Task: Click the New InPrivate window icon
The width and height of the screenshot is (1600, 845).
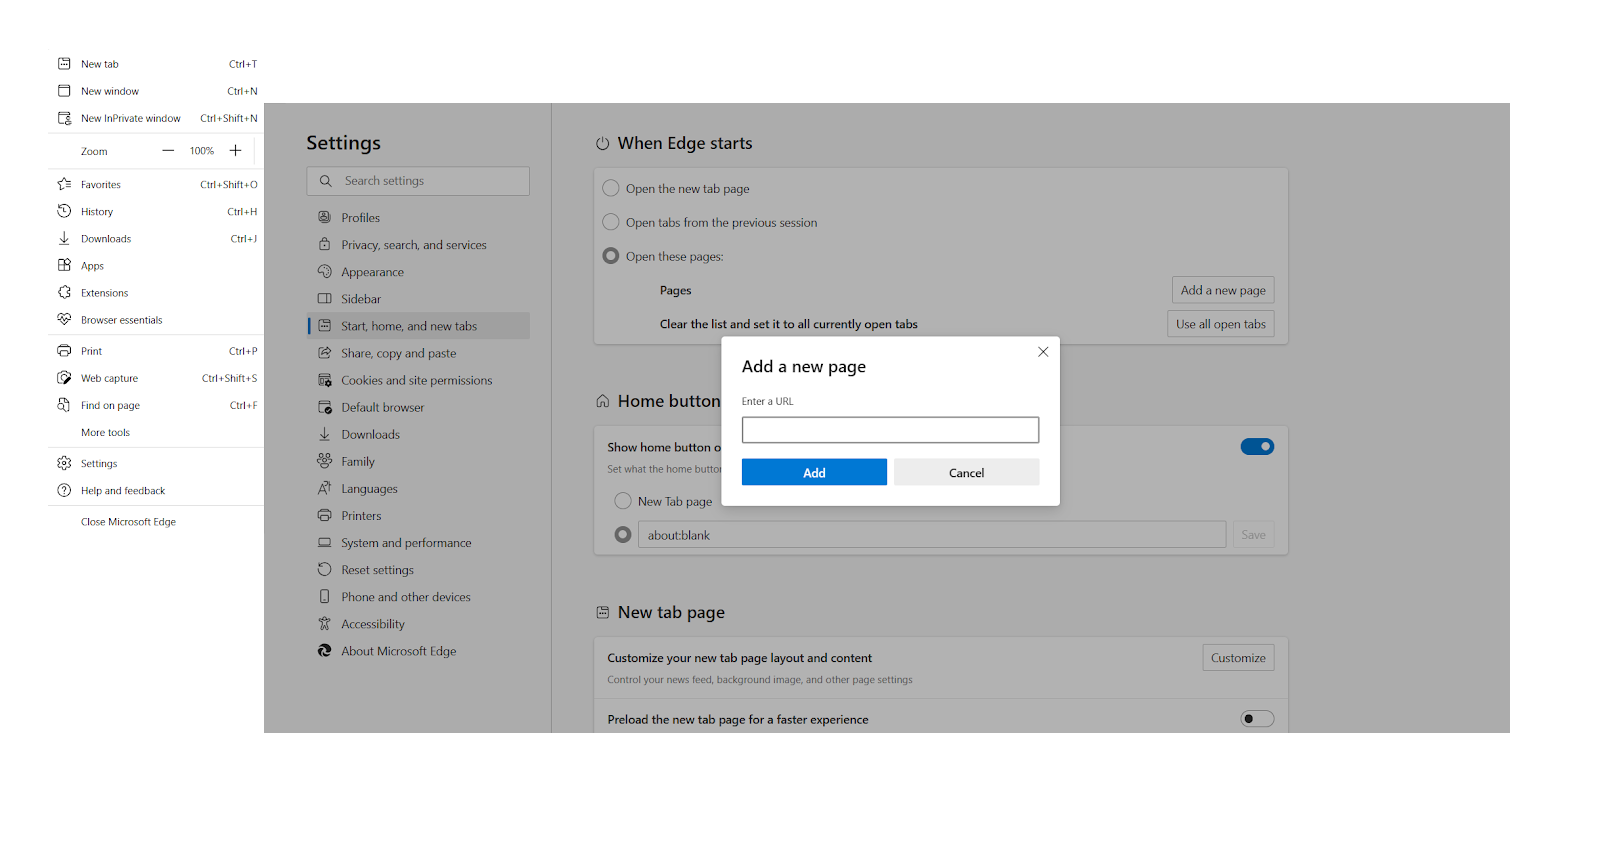Action: (x=64, y=118)
